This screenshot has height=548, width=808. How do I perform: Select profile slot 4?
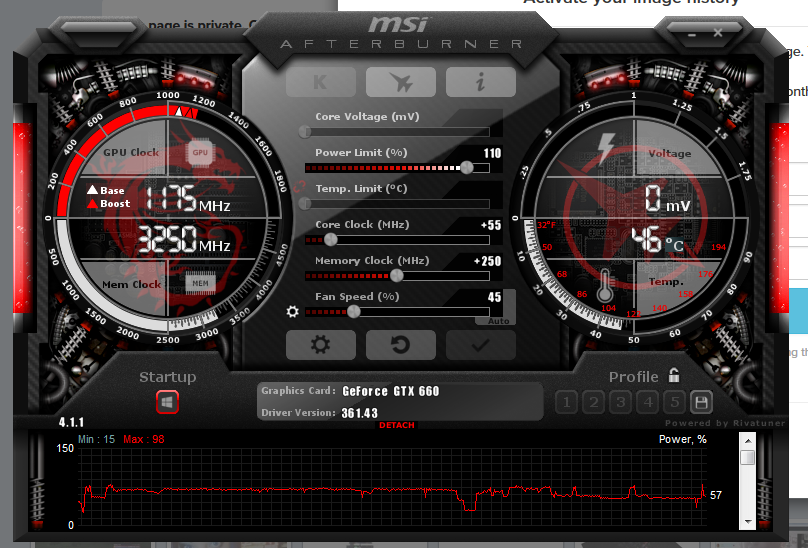click(648, 402)
